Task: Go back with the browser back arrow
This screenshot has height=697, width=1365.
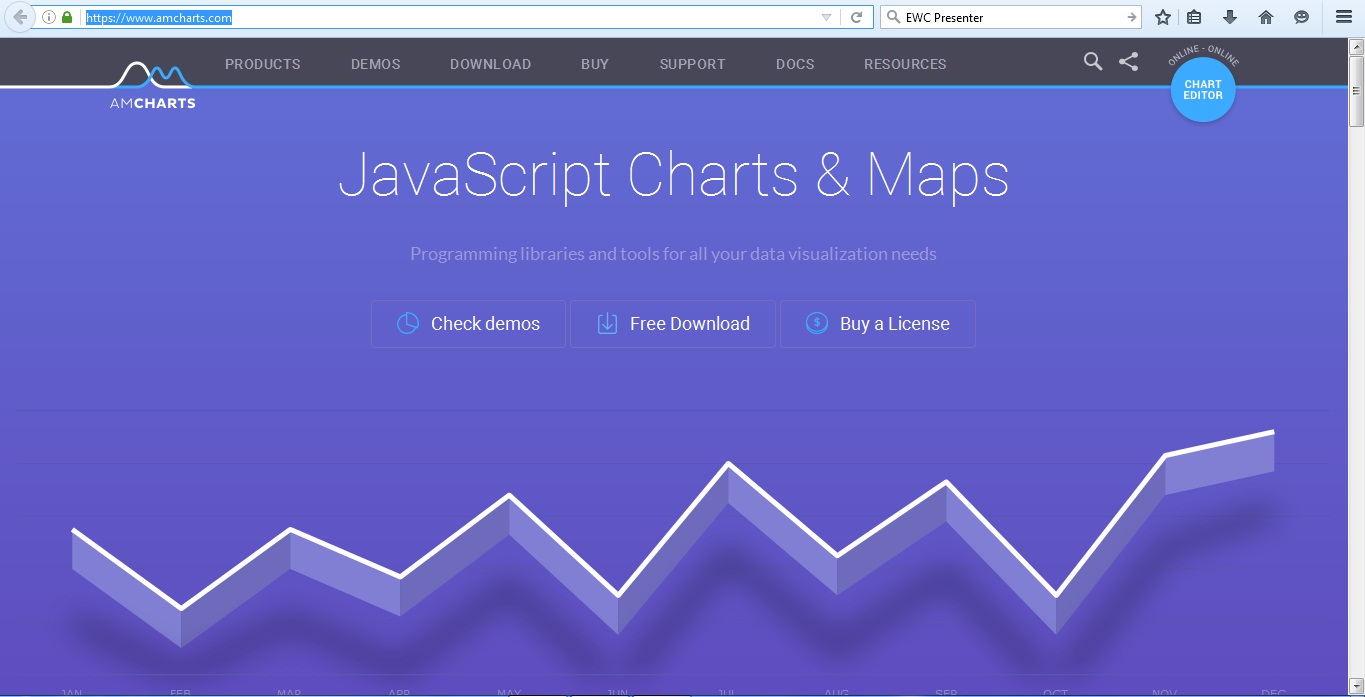Action: (19, 17)
